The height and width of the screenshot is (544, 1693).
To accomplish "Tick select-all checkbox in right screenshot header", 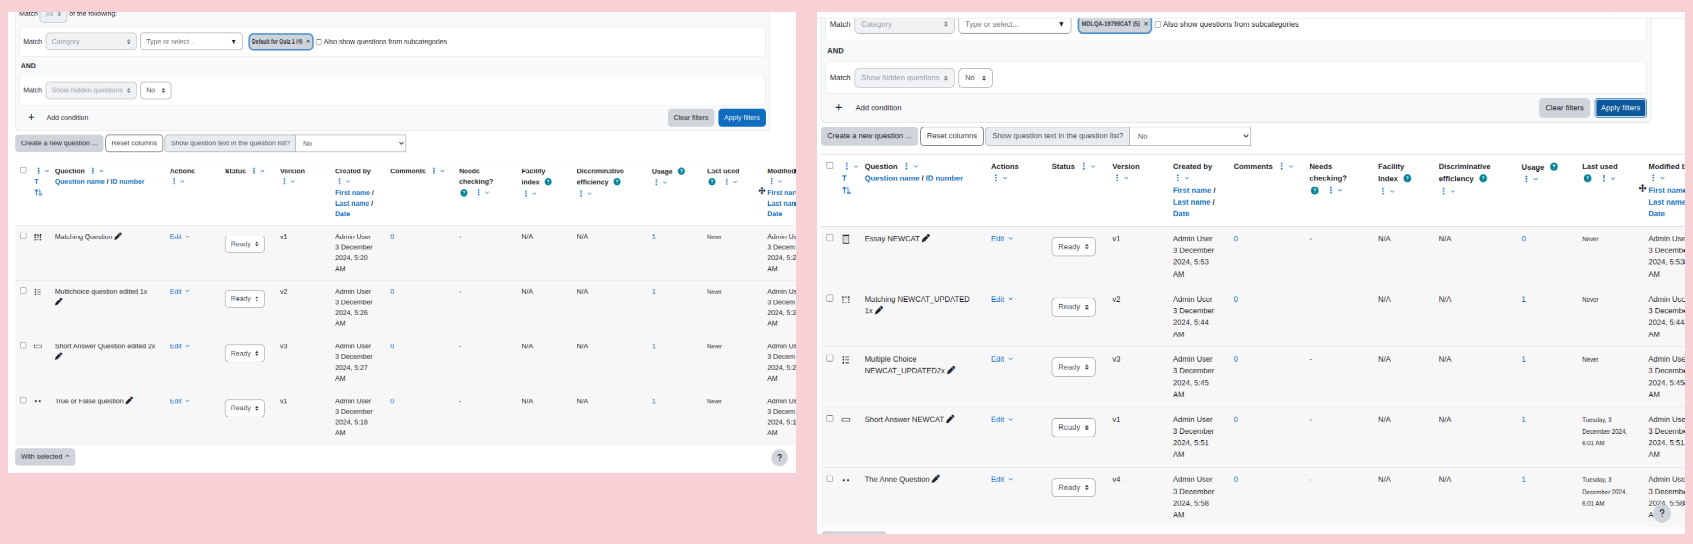I will (829, 166).
